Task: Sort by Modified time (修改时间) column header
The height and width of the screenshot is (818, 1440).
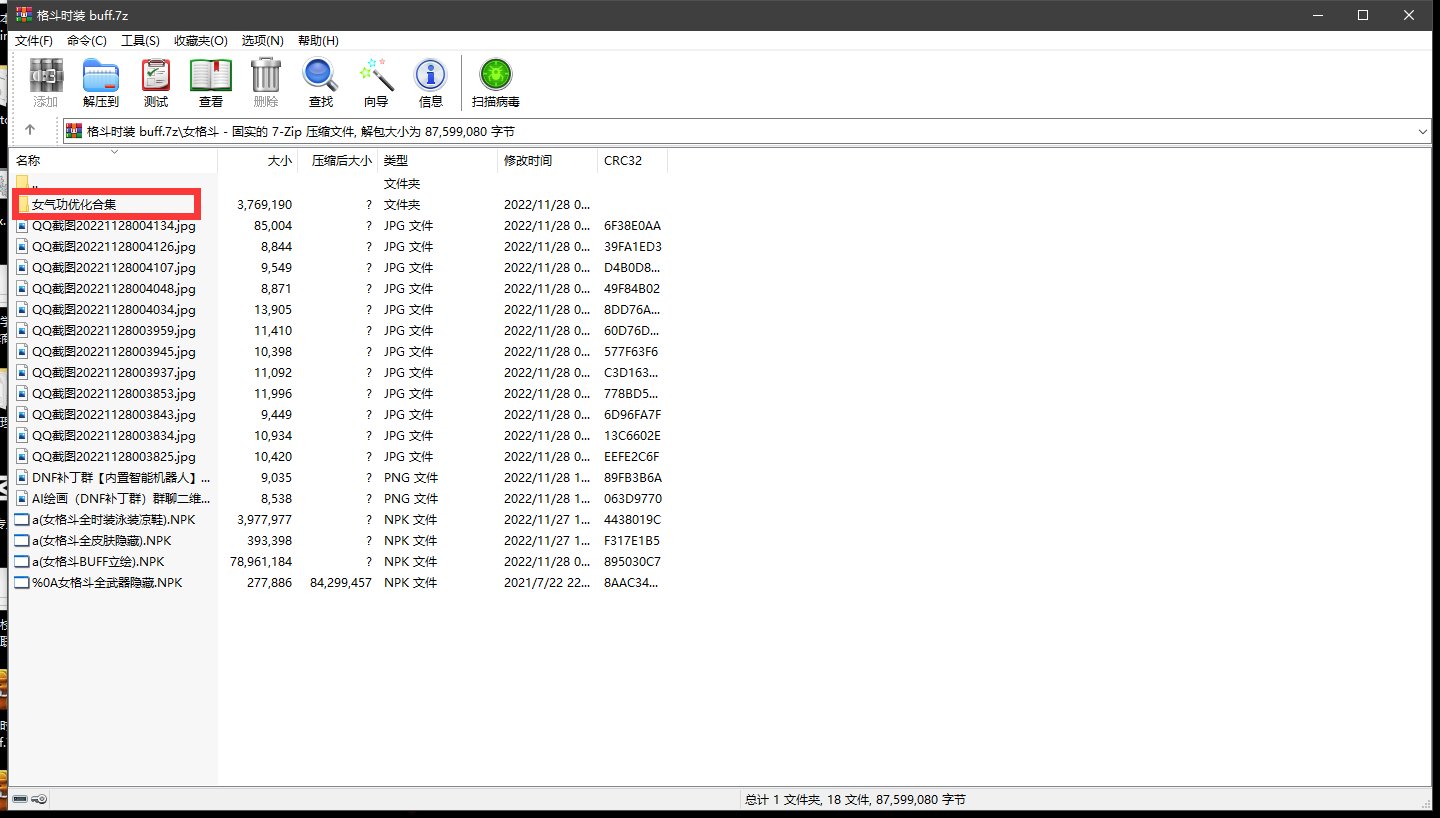Action: tap(527, 161)
